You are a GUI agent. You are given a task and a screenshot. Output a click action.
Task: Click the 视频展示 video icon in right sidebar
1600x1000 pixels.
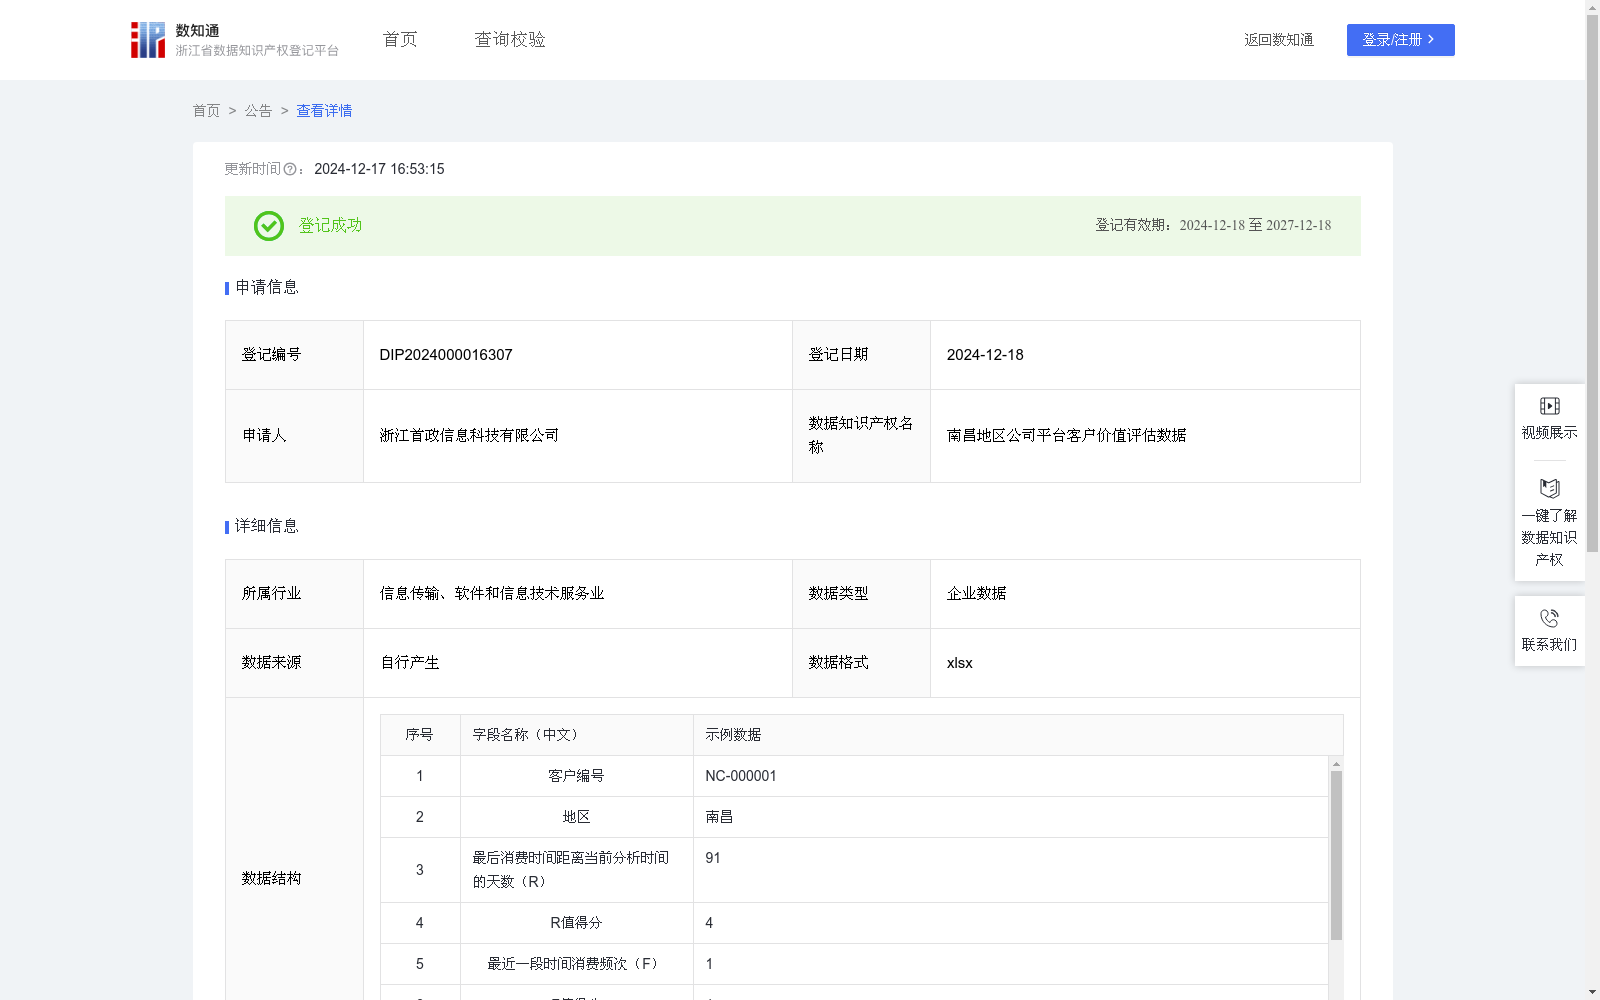coord(1549,405)
